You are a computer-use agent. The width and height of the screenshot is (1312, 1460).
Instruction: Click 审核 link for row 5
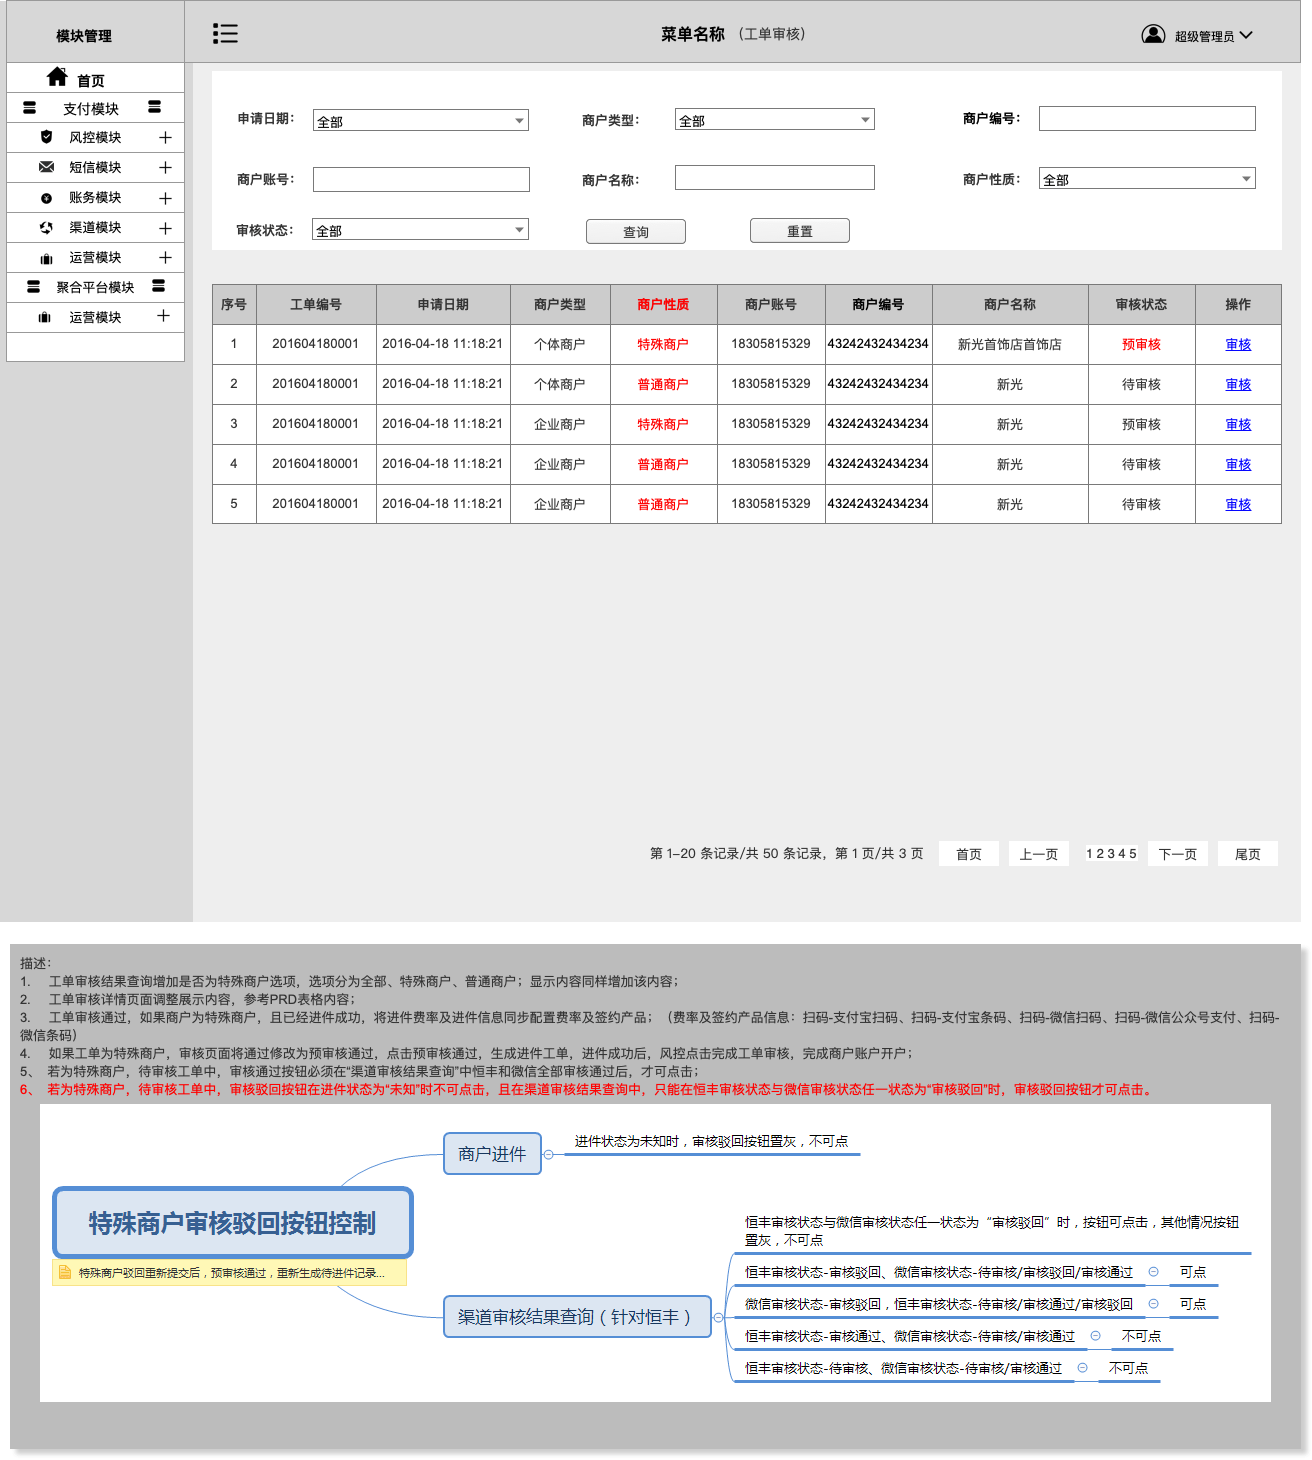pos(1238,504)
